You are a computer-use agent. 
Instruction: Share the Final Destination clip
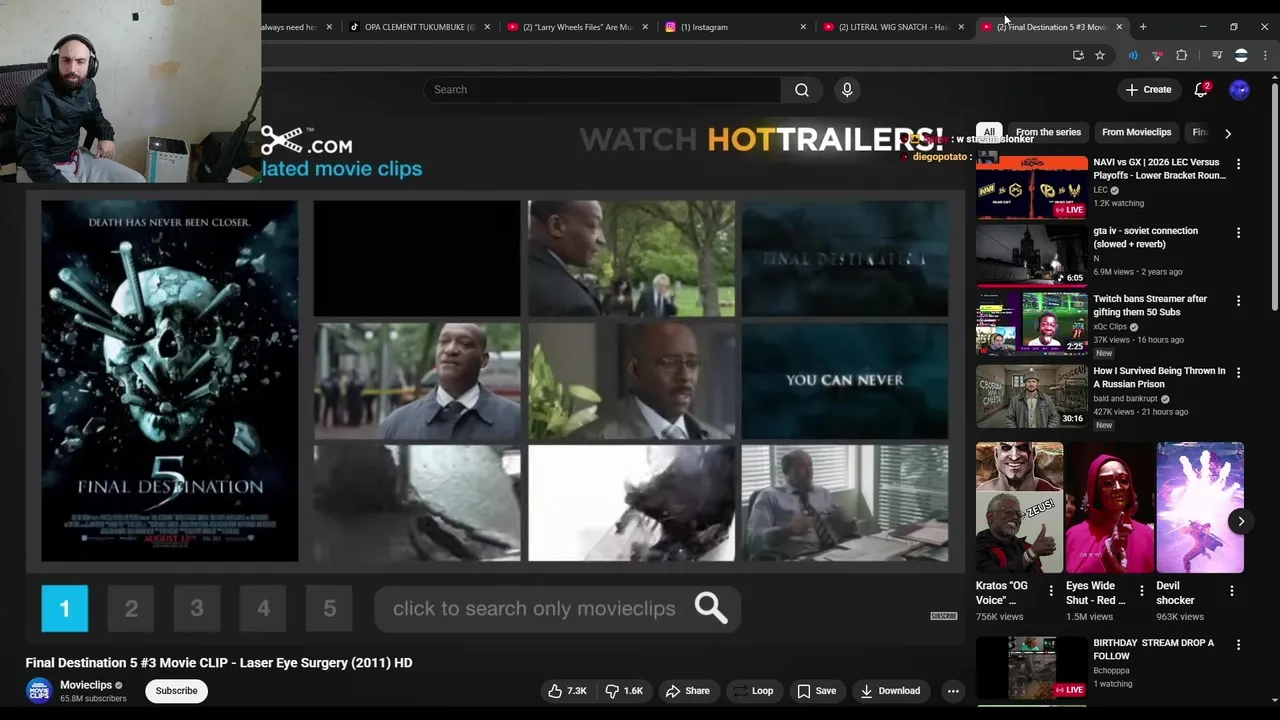click(688, 691)
